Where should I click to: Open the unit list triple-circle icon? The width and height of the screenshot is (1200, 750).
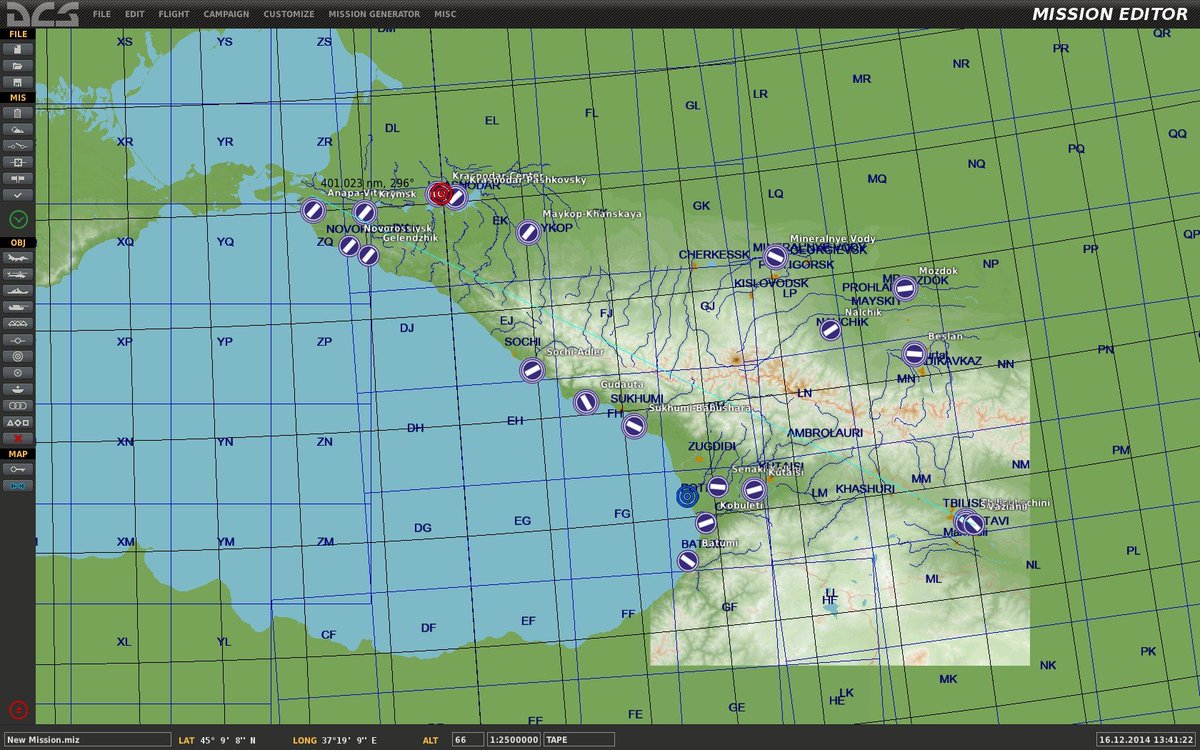point(18,405)
